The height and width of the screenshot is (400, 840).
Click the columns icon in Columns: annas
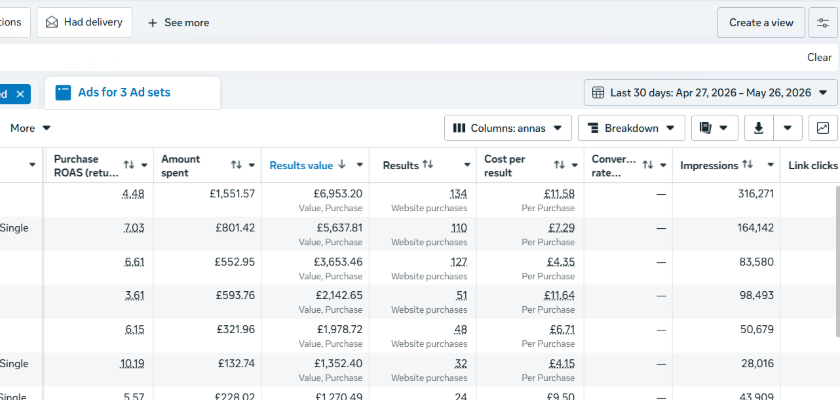[x=459, y=128]
